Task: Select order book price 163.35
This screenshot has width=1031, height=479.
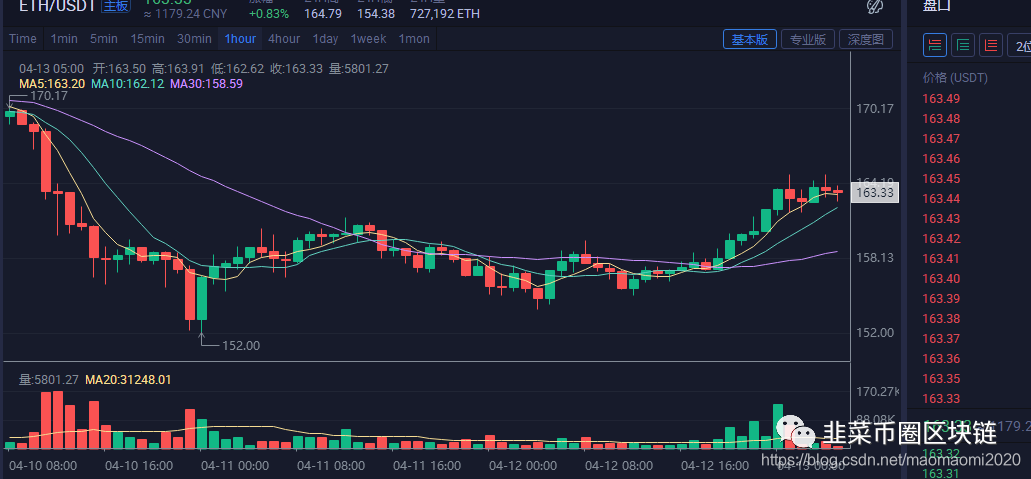Action: 941,378
